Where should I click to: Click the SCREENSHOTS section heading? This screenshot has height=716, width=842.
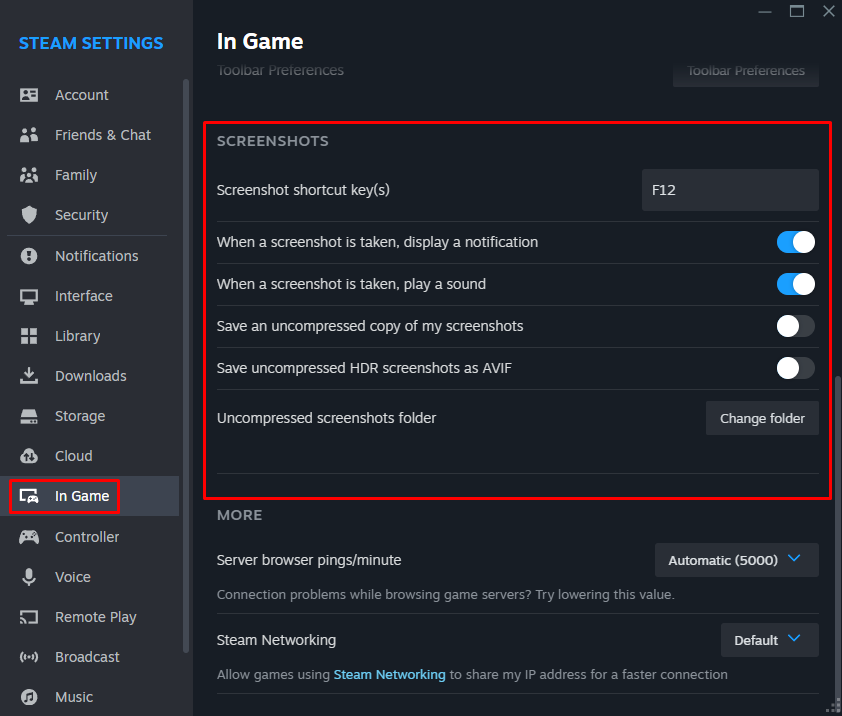(x=272, y=141)
